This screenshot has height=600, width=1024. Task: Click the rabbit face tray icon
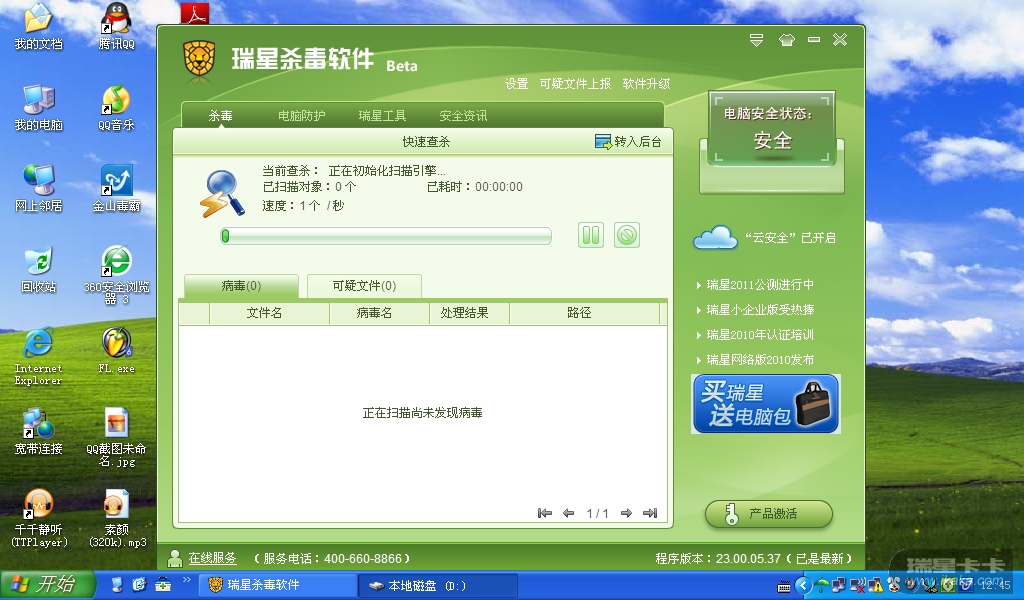(x=893, y=585)
